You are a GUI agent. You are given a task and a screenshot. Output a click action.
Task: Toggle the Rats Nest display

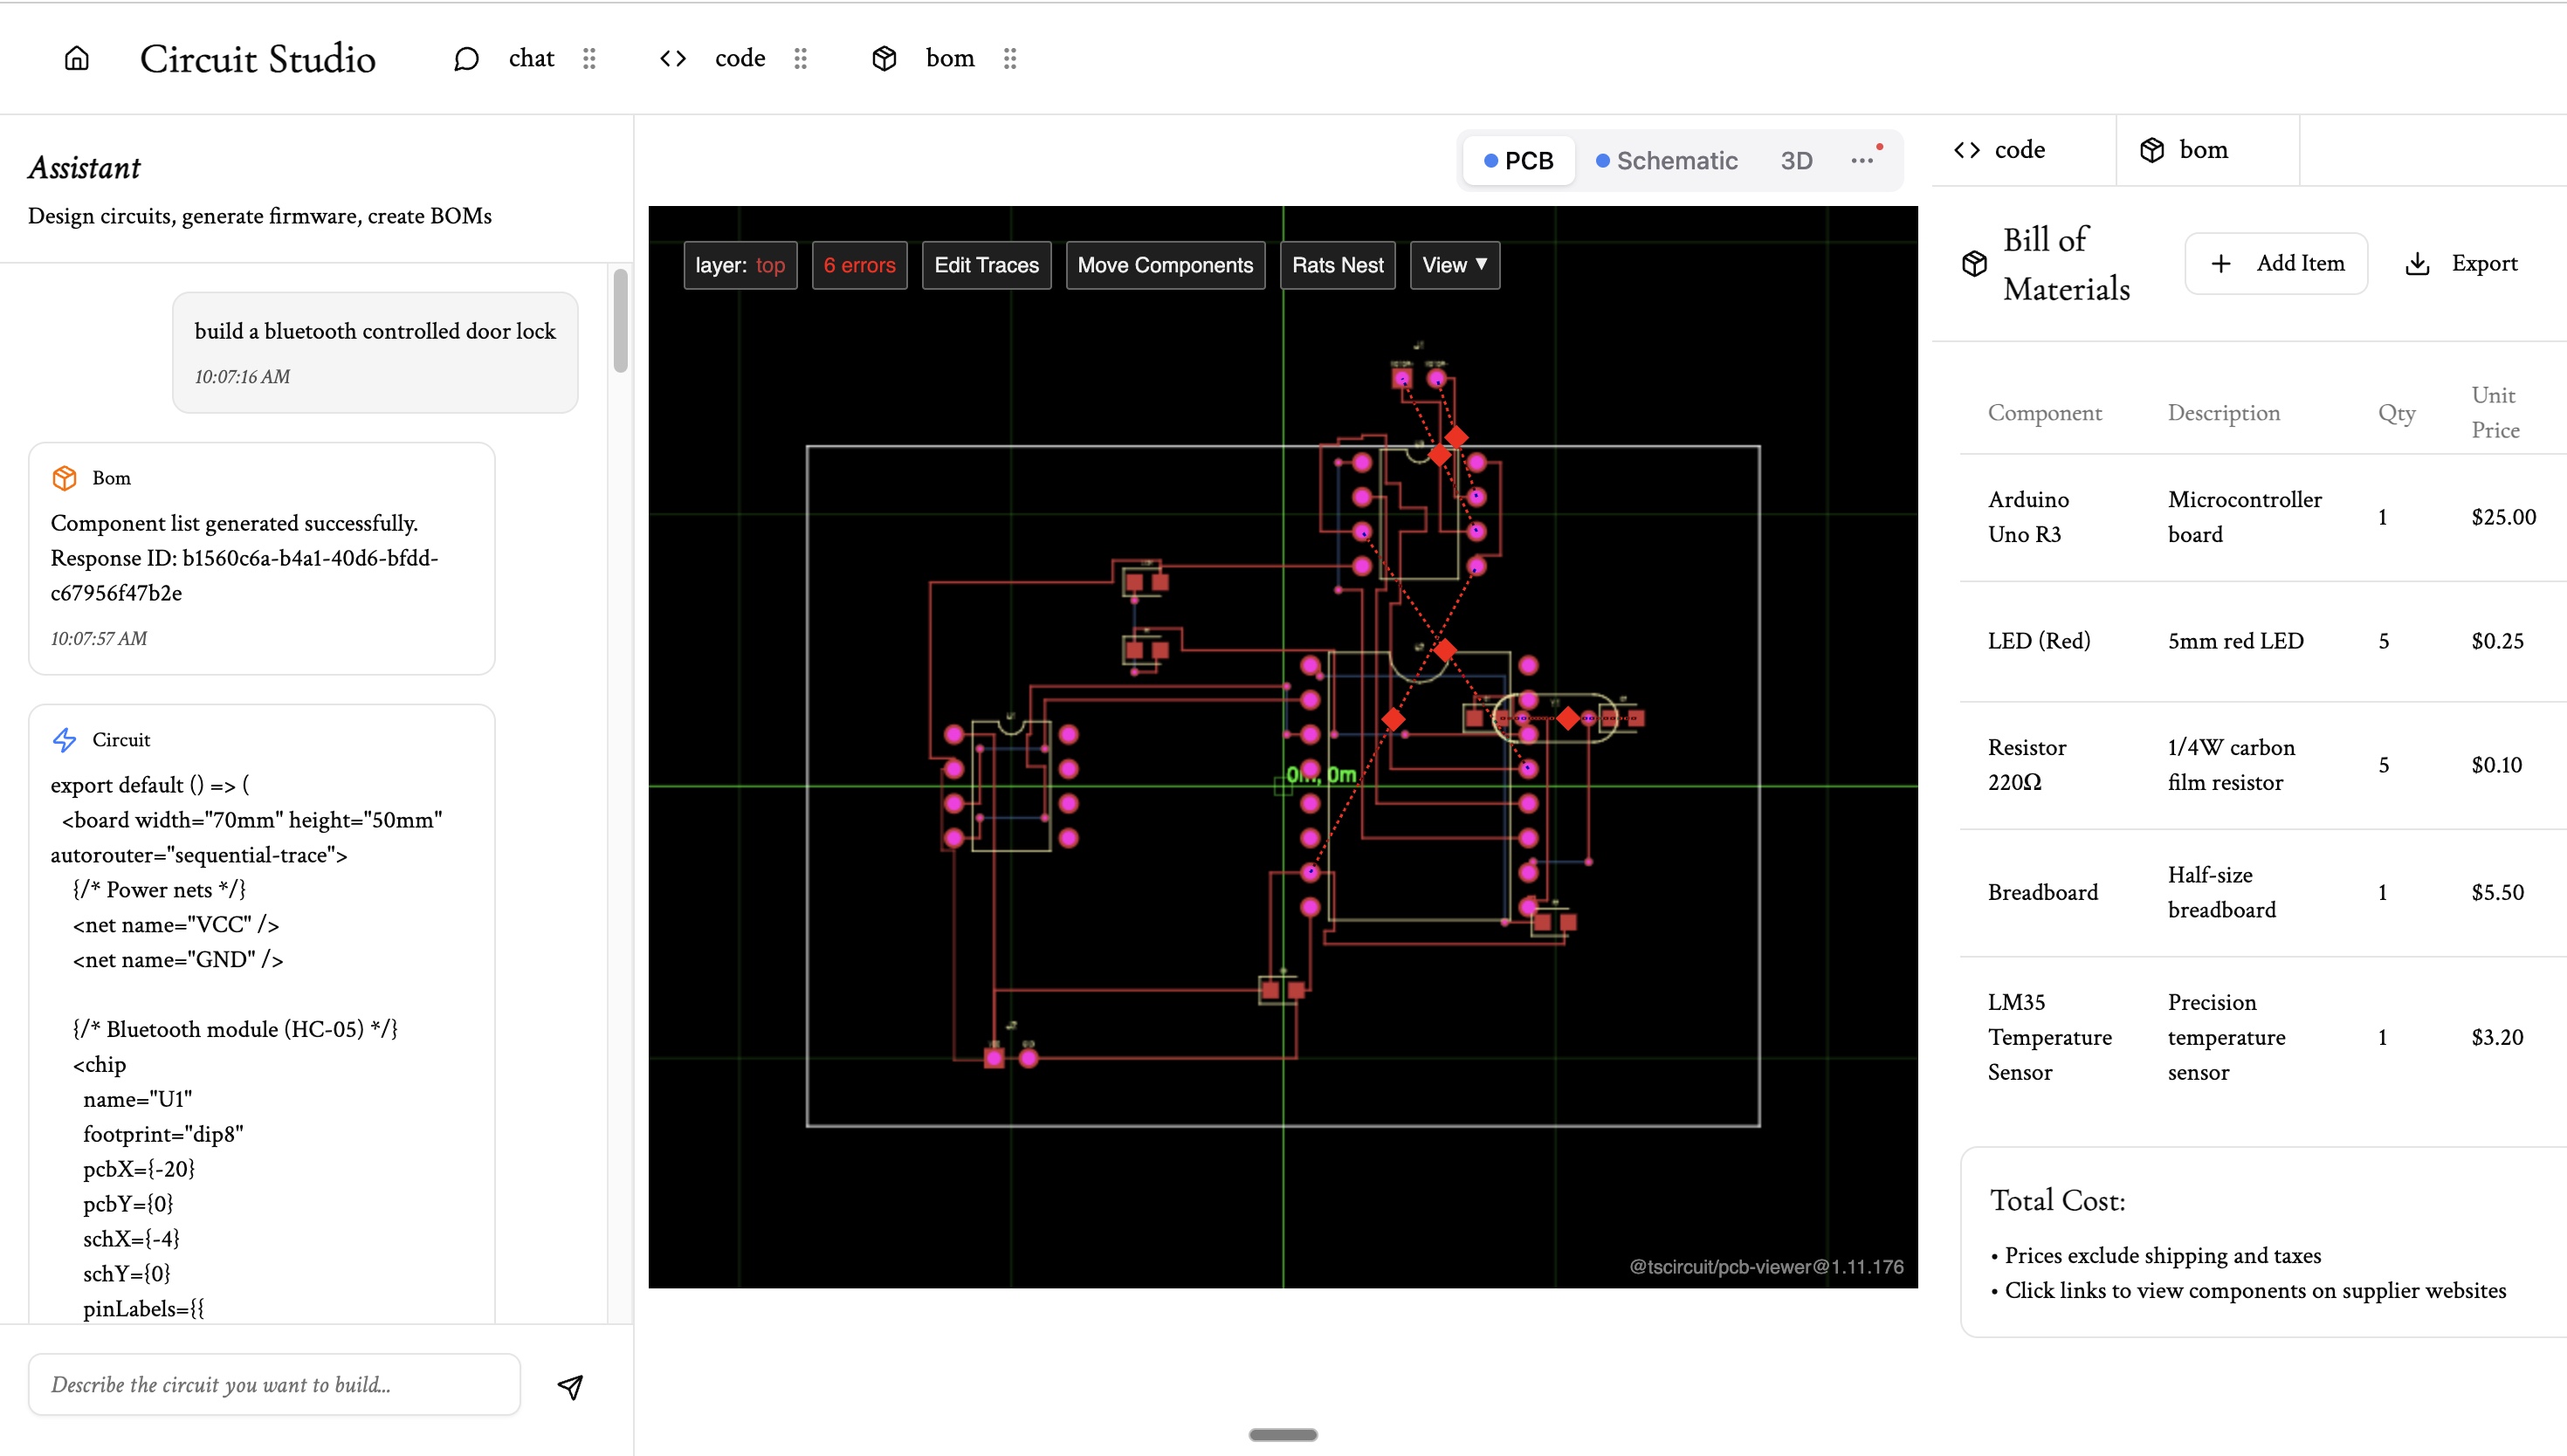[1337, 265]
